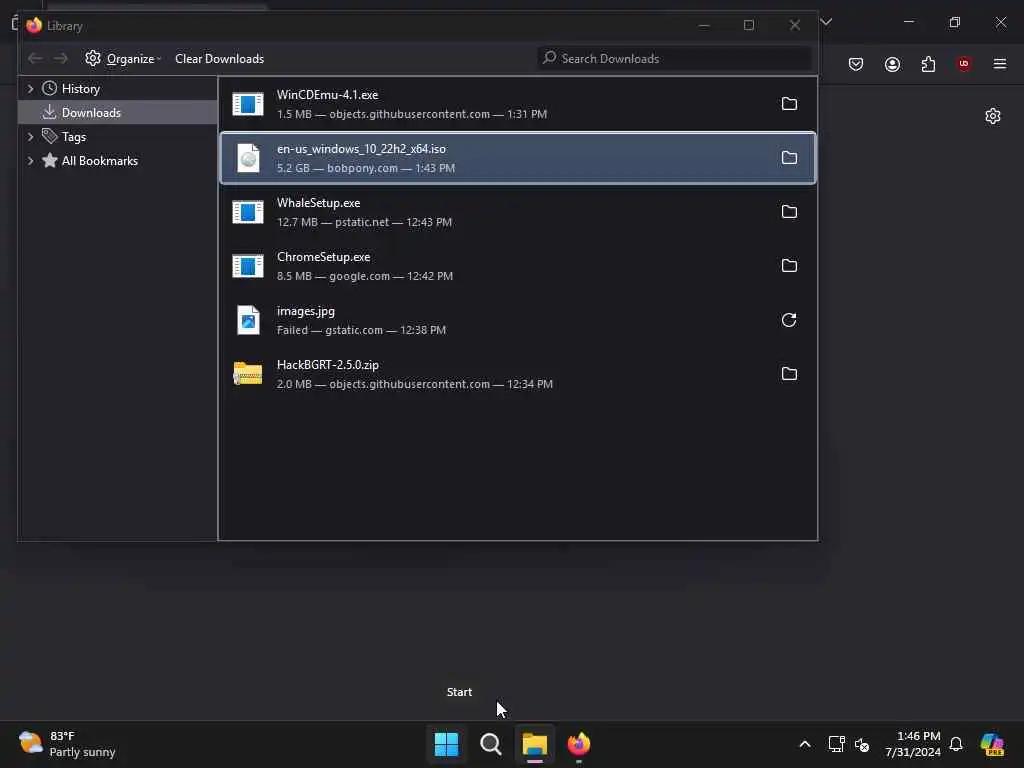Click the Search Downloads field
1024x768 pixels.
pyautogui.click(x=675, y=59)
